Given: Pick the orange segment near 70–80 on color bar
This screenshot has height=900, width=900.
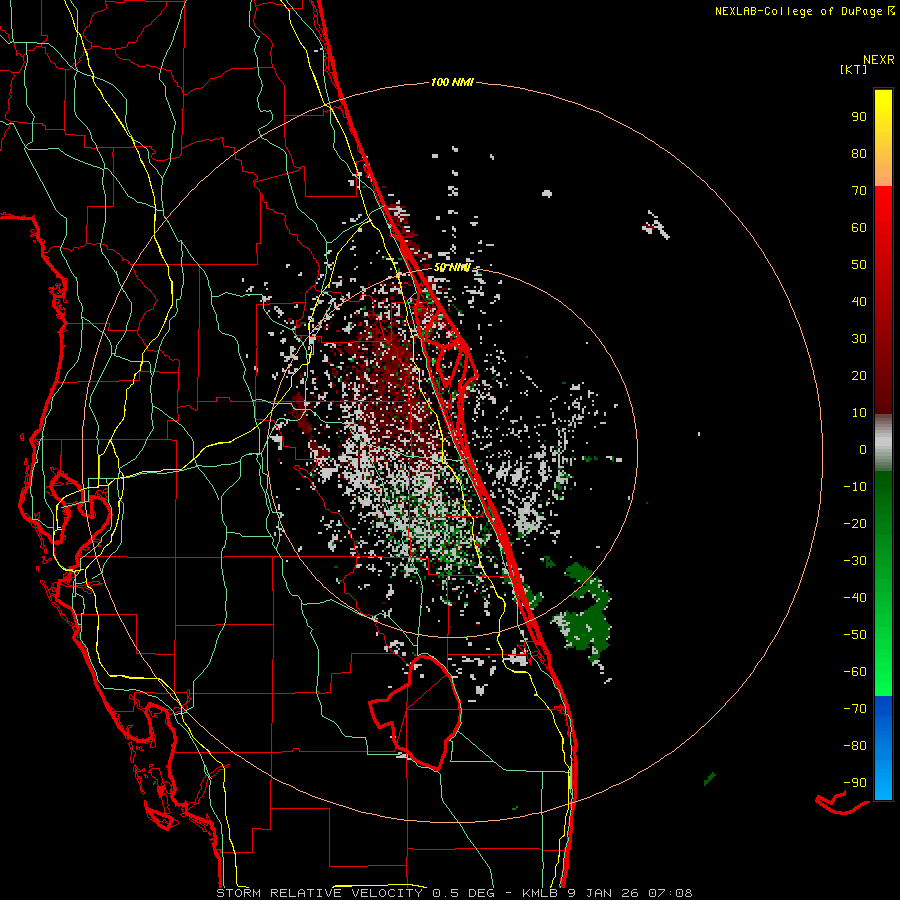Looking at the screenshot, I should click(883, 169).
